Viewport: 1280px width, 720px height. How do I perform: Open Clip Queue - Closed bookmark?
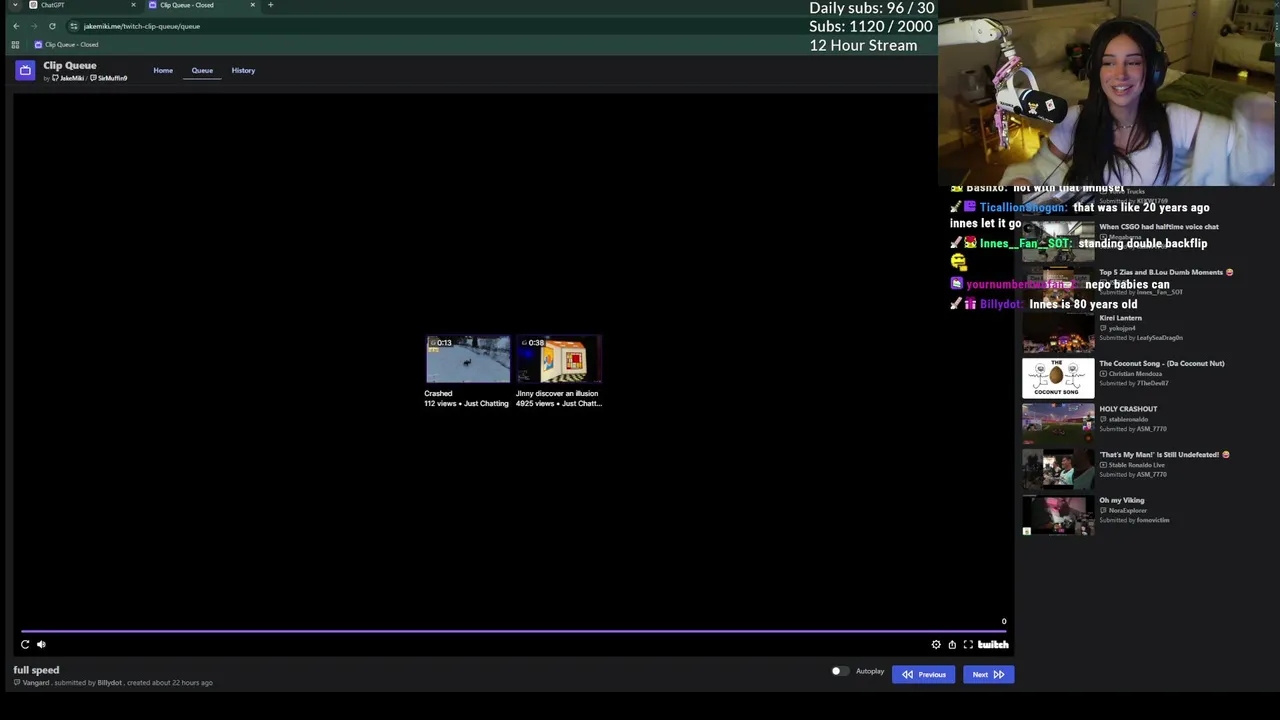[x=67, y=45]
